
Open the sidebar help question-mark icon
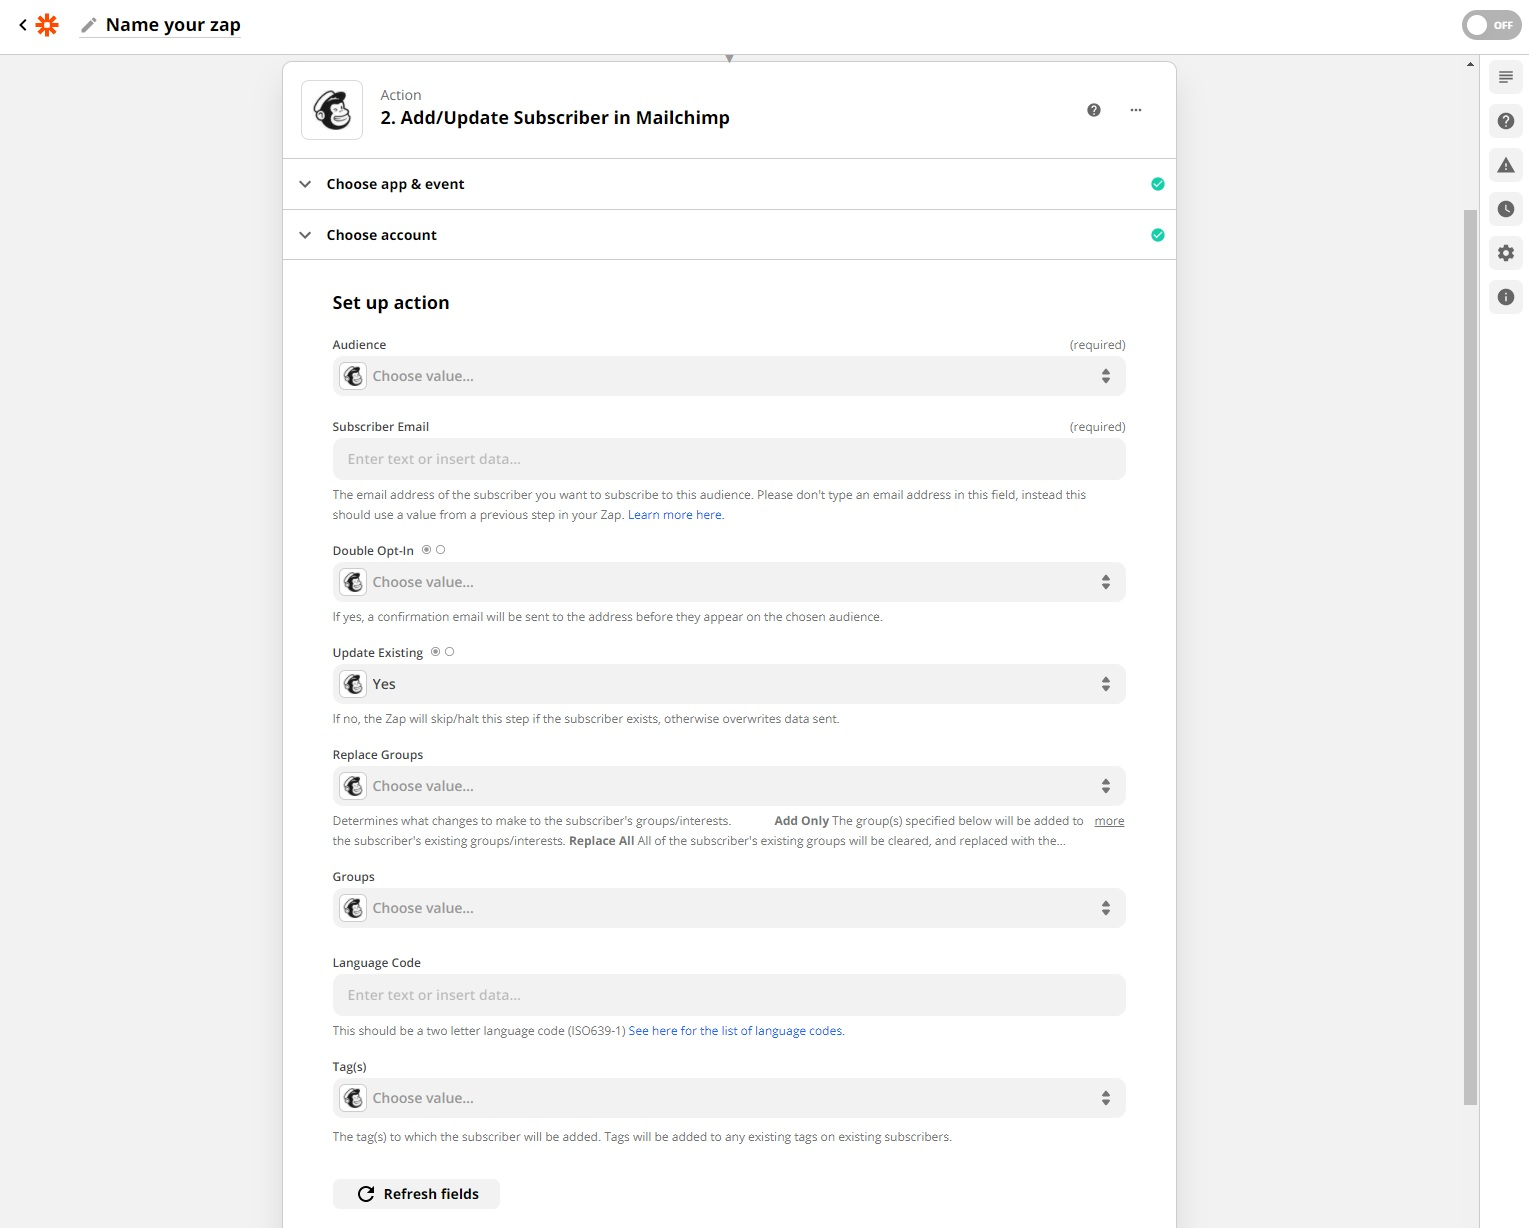(1506, 121)
